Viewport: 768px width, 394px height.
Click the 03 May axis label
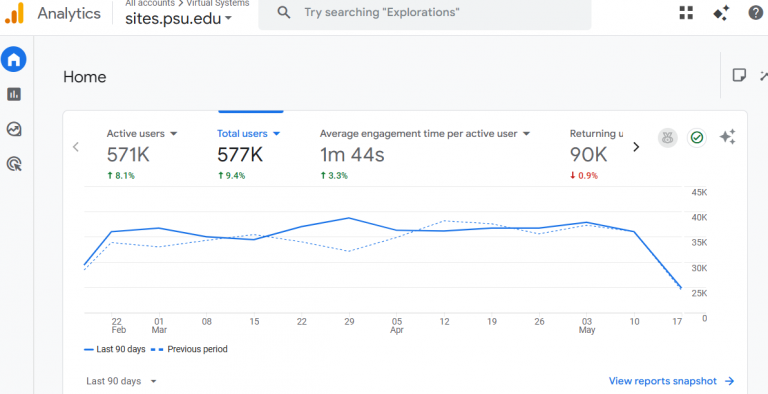point(586,325)
